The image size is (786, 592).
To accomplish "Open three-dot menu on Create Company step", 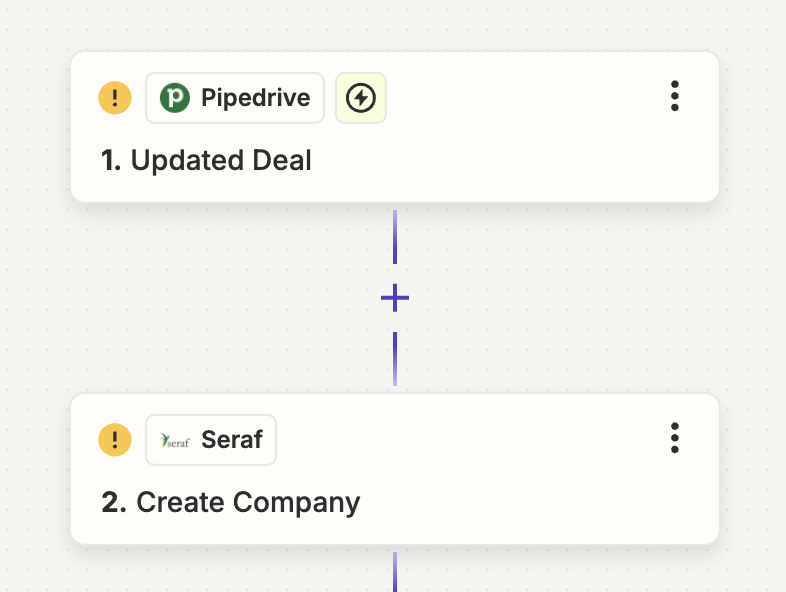I will pos(675,438).
